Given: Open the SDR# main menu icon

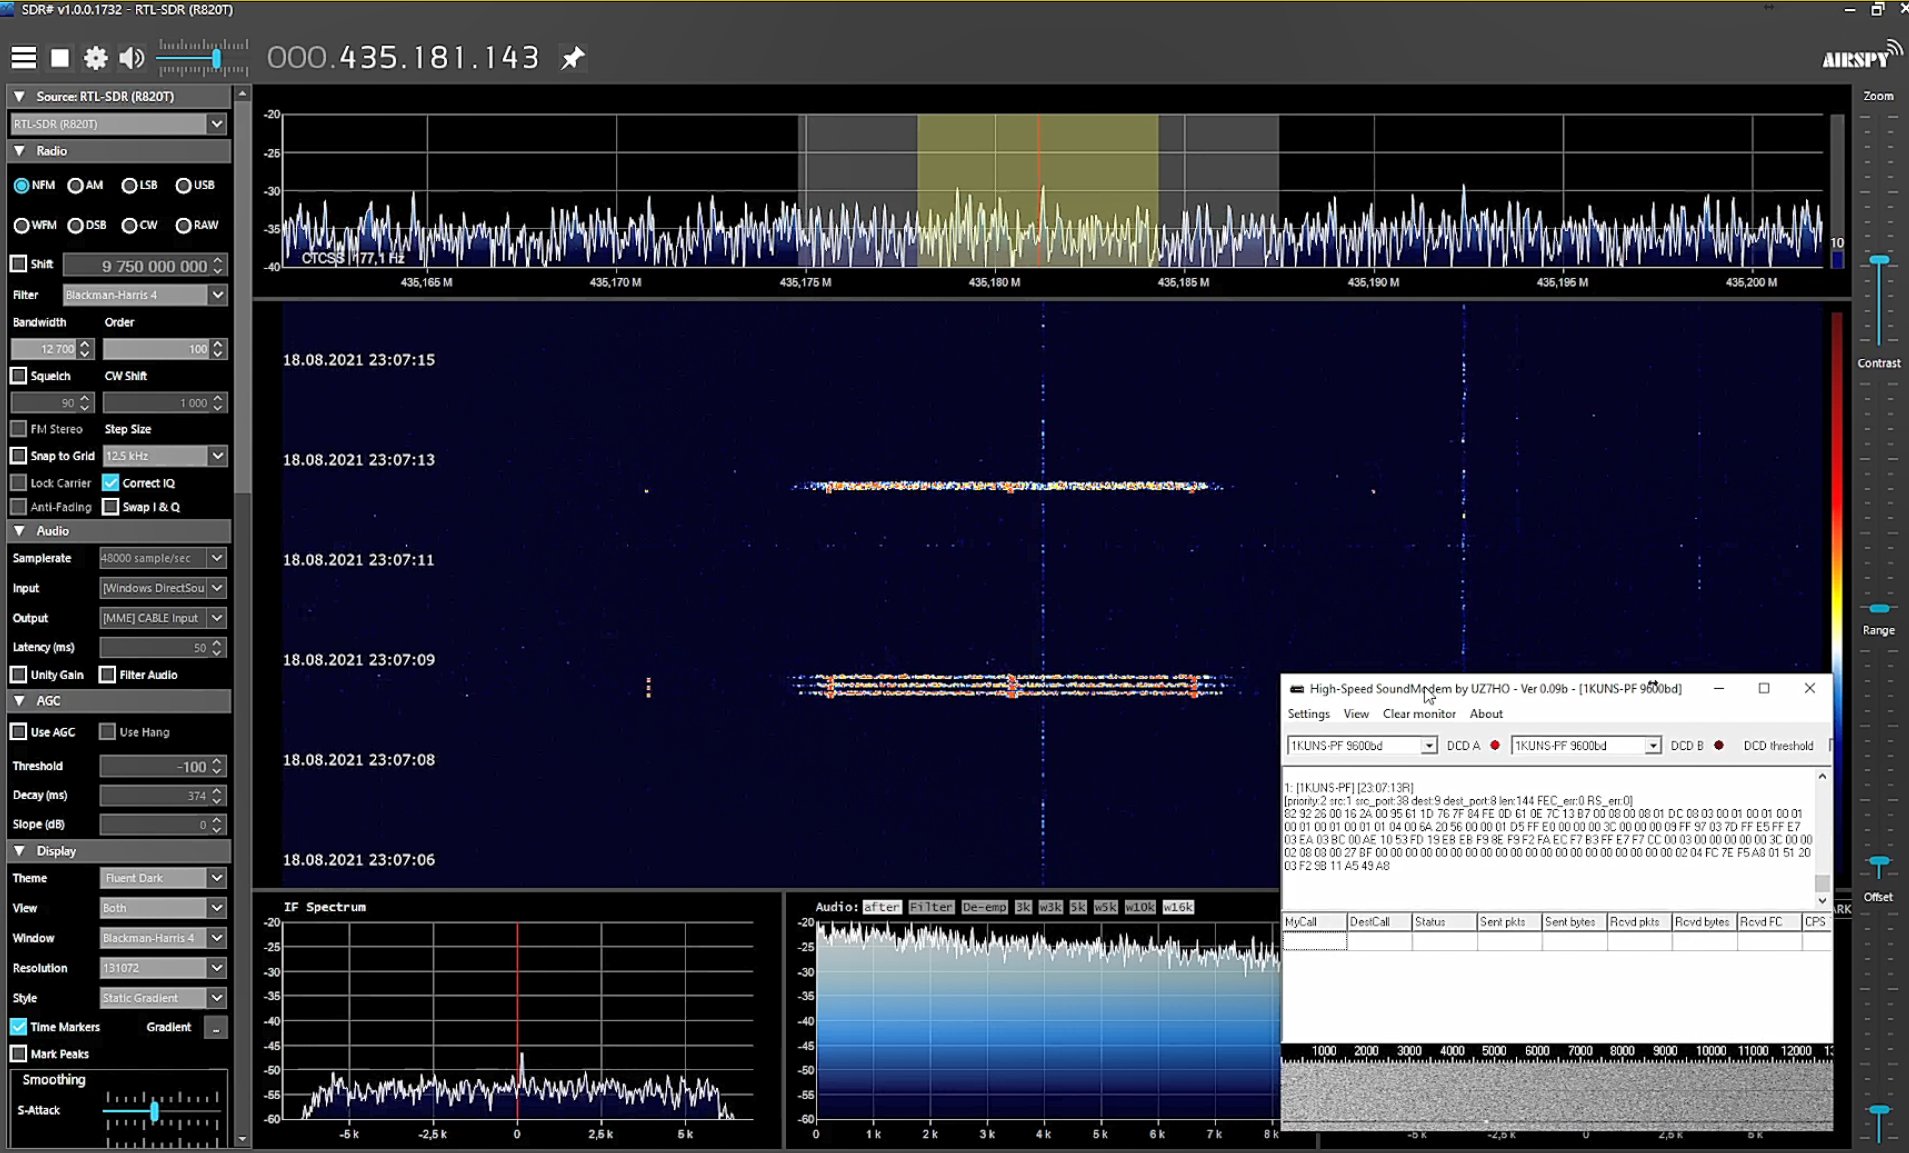Looking at the screenshot, I should [22, 57].
